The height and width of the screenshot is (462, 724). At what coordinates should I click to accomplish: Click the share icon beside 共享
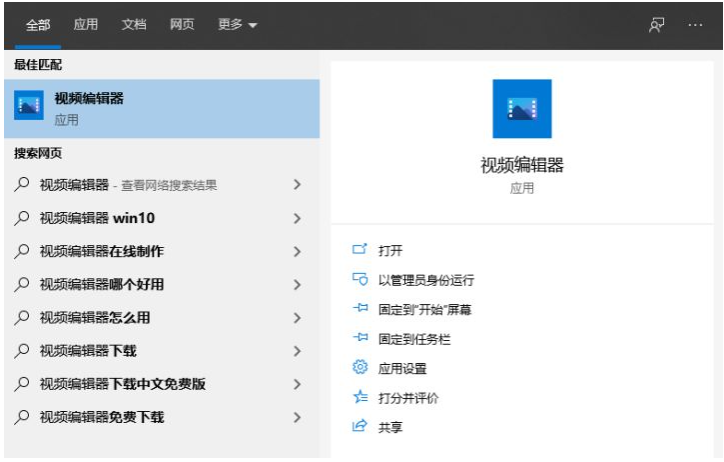(x=360, y=426)
